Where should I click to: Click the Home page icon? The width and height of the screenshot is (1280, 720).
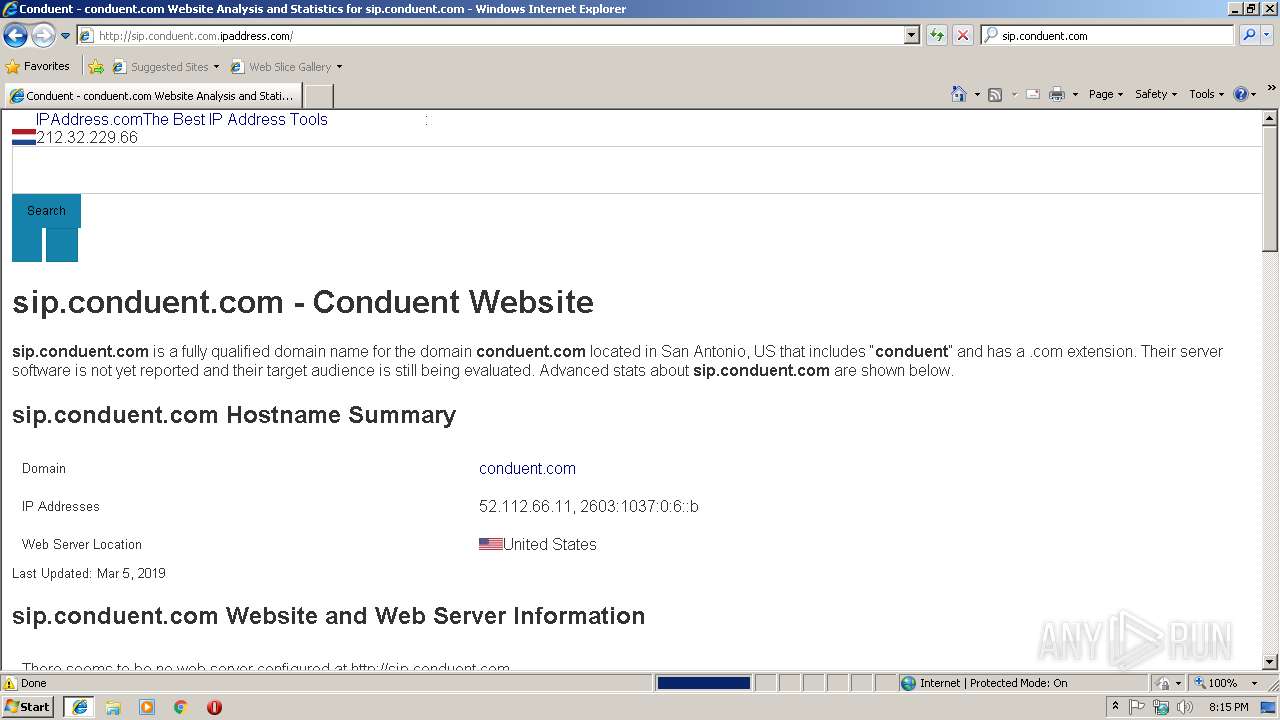point(959,94)
